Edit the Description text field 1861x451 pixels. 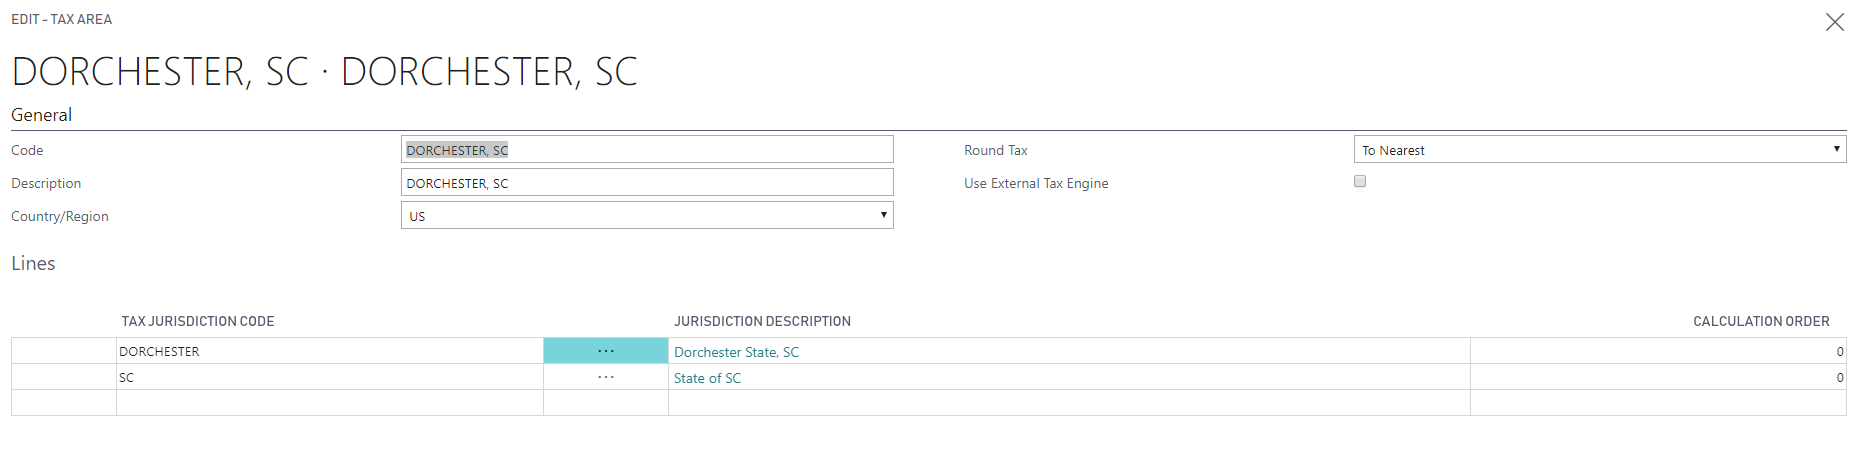(x=647, y=182)
